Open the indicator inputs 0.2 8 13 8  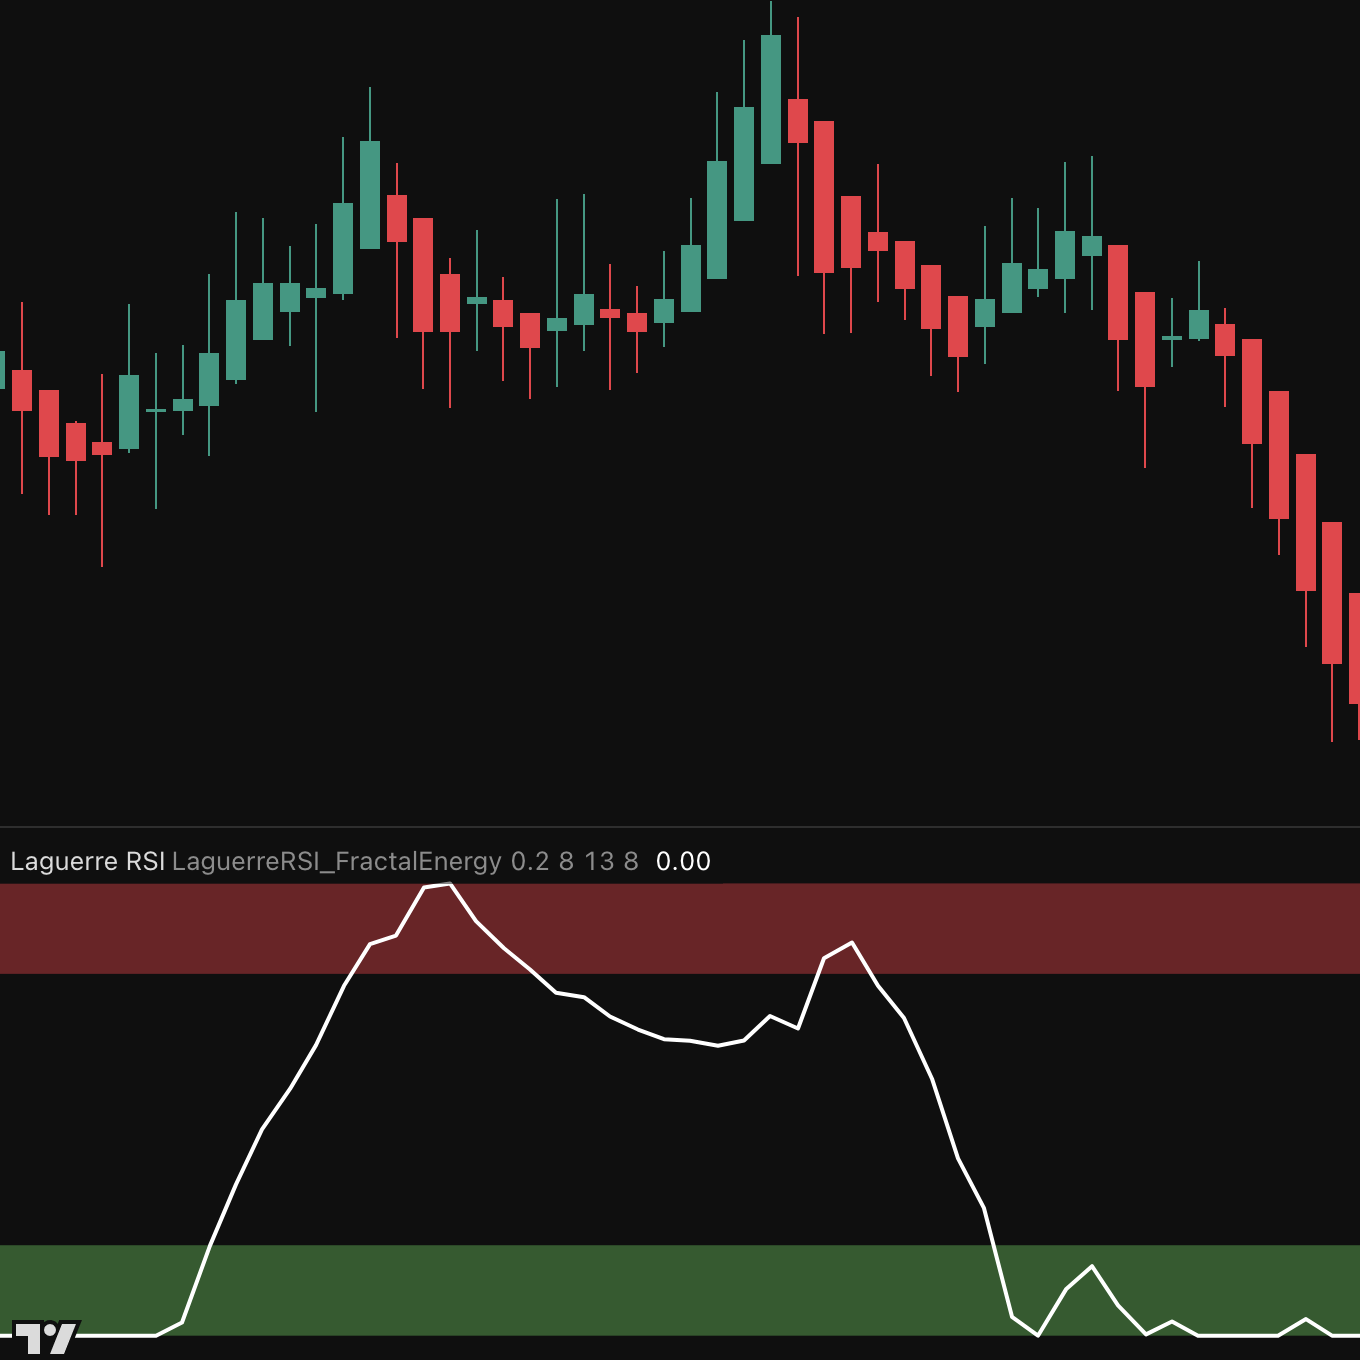coord(574,861)
